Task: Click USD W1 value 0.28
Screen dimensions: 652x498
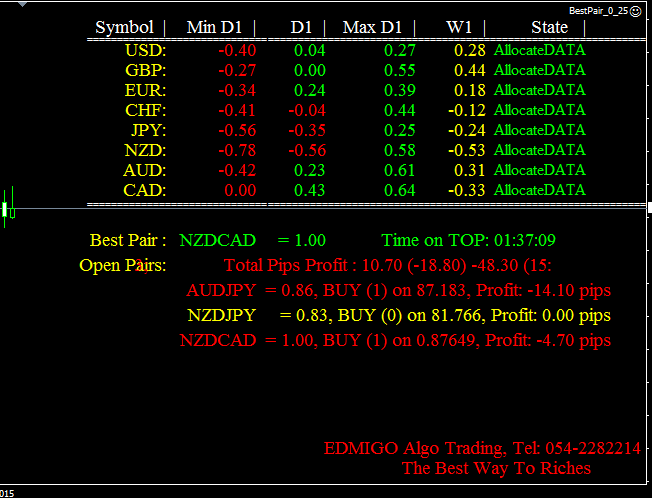Action: (470, 51)
